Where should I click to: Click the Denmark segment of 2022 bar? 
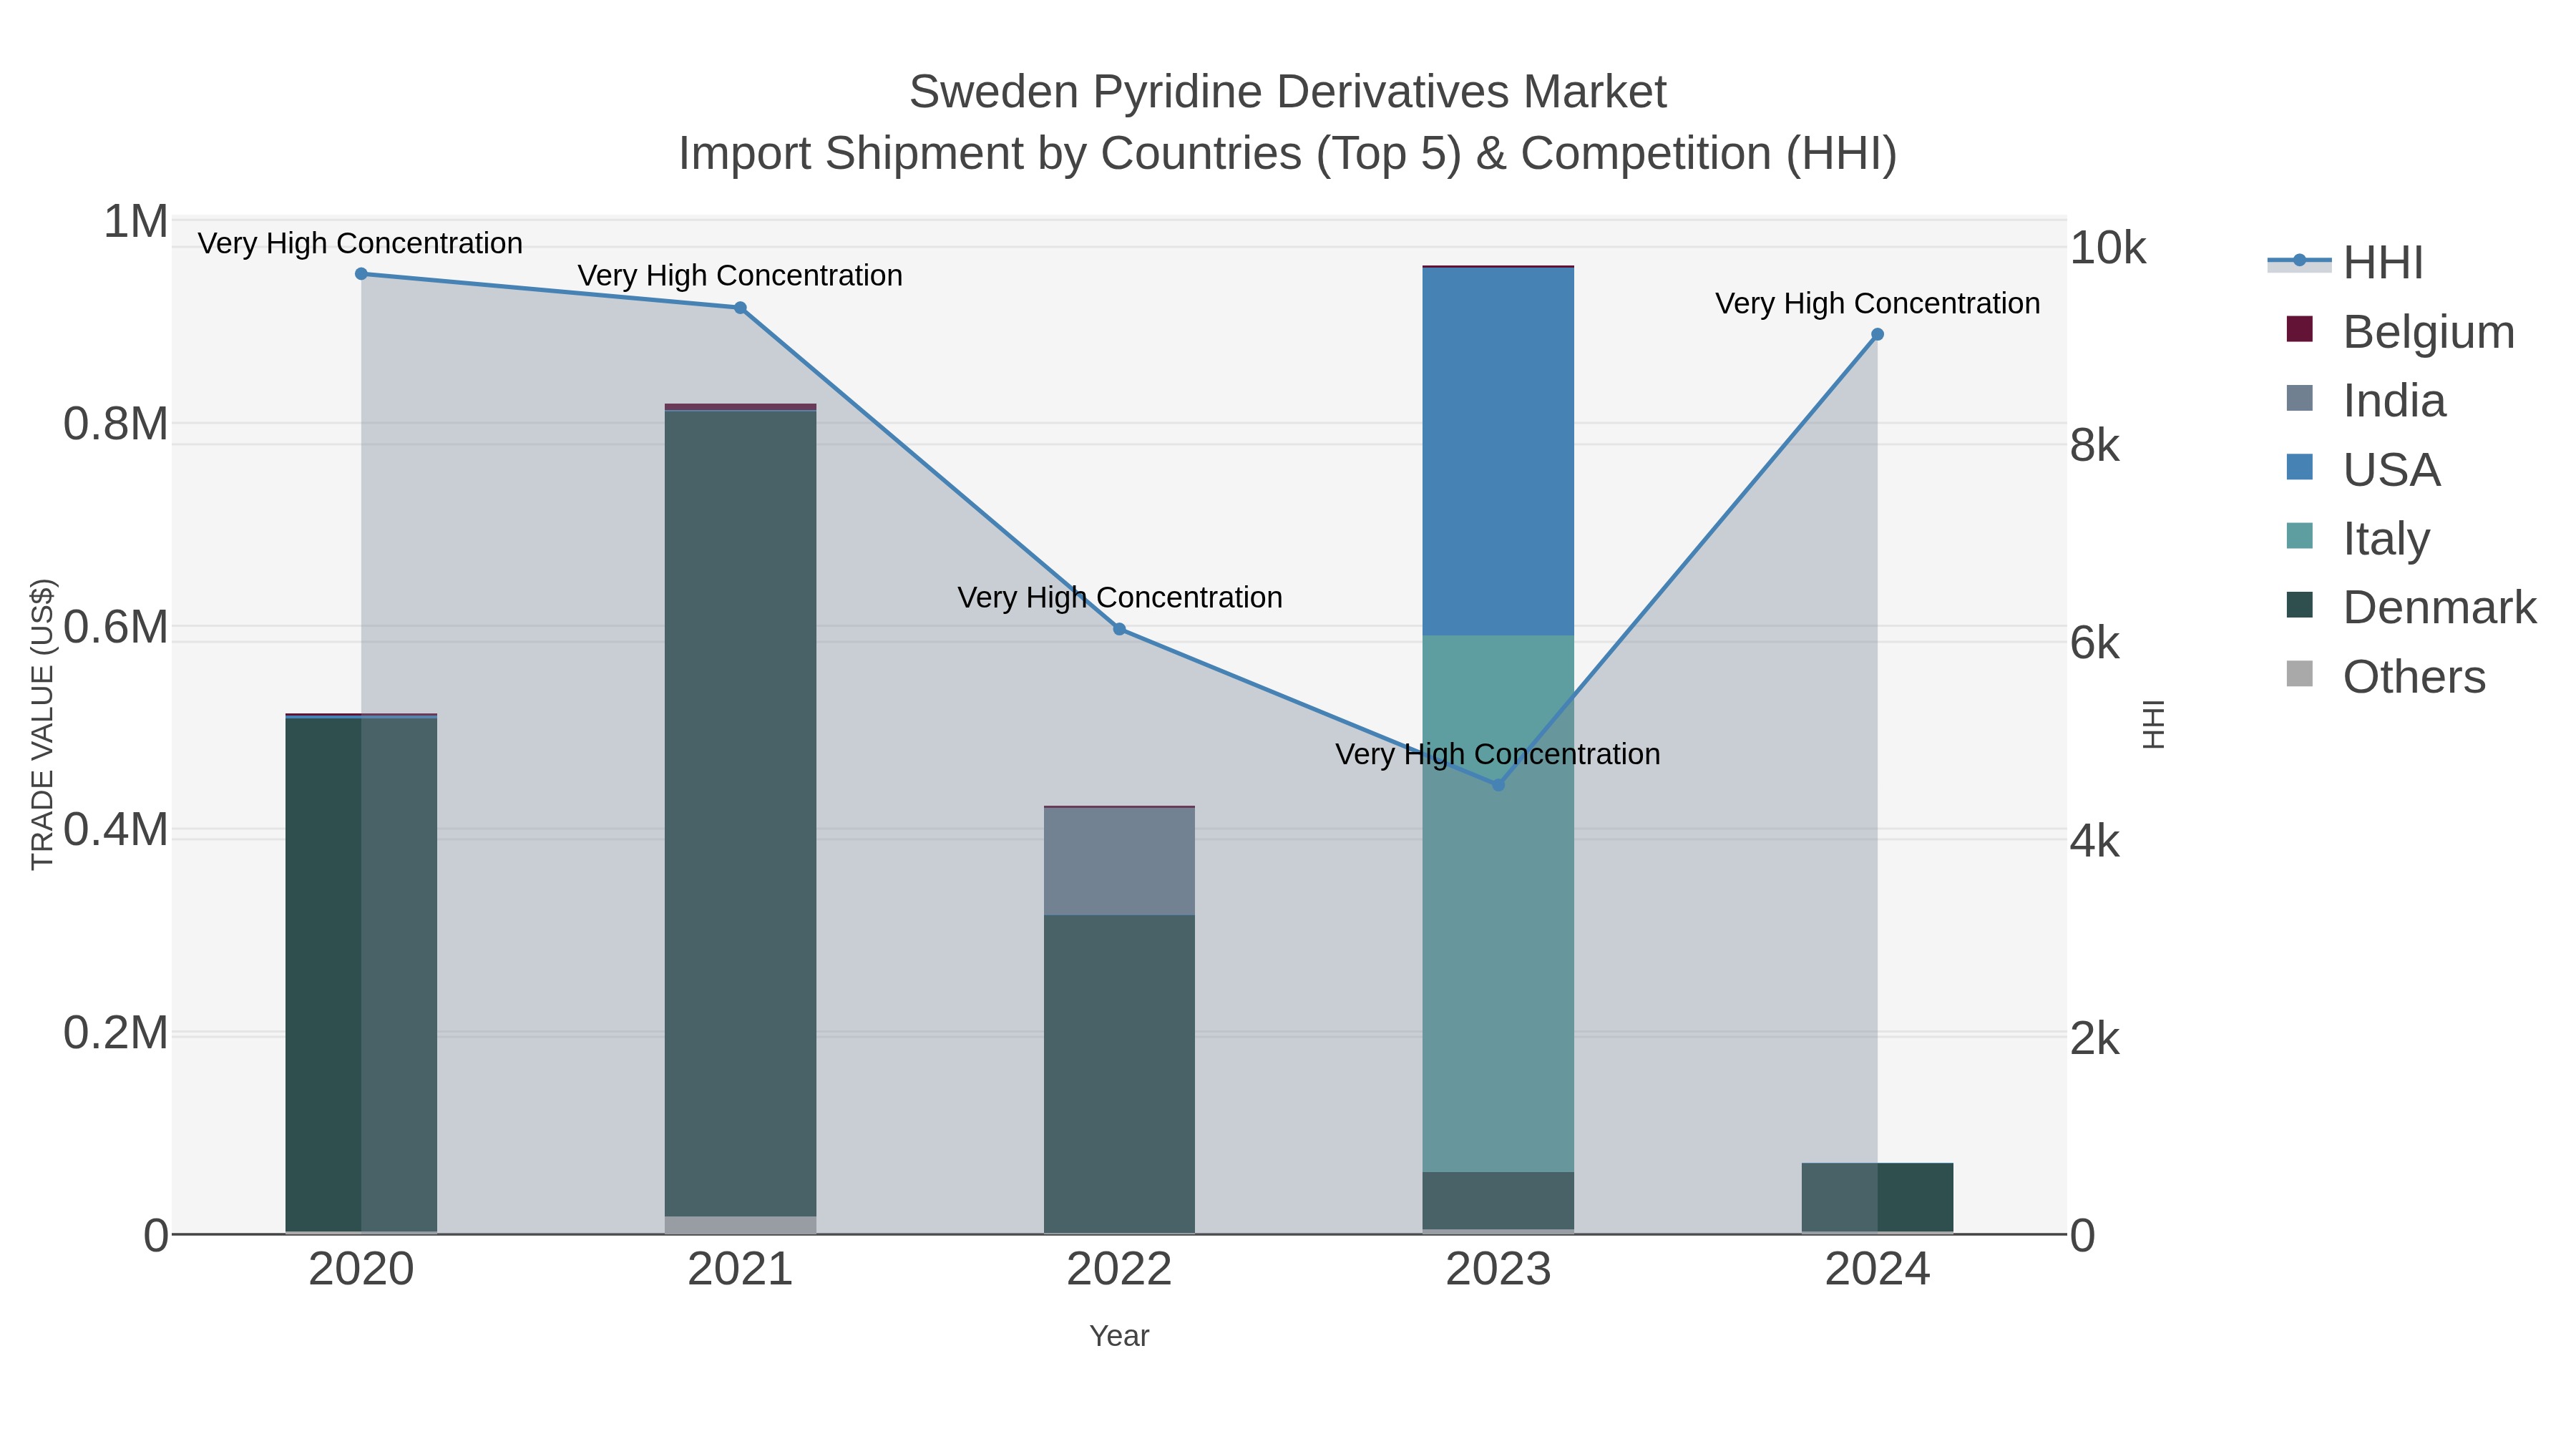[x=1119, y=1074]
